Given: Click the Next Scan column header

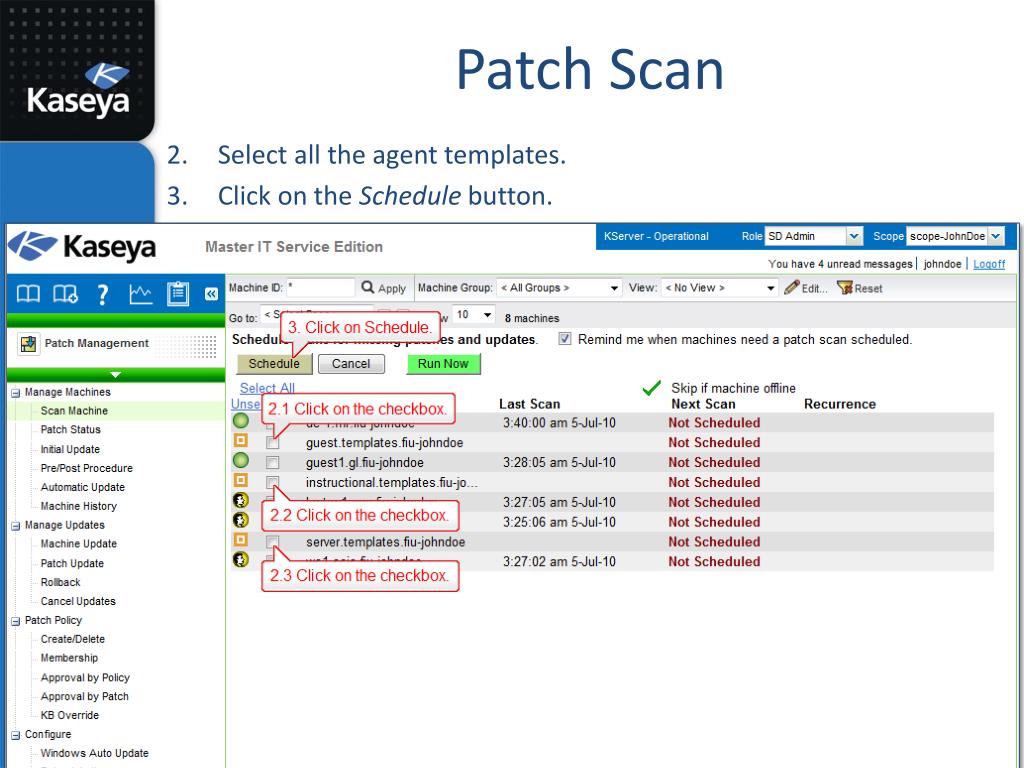Looking at the screenshot, I should [x=703, y=404].
